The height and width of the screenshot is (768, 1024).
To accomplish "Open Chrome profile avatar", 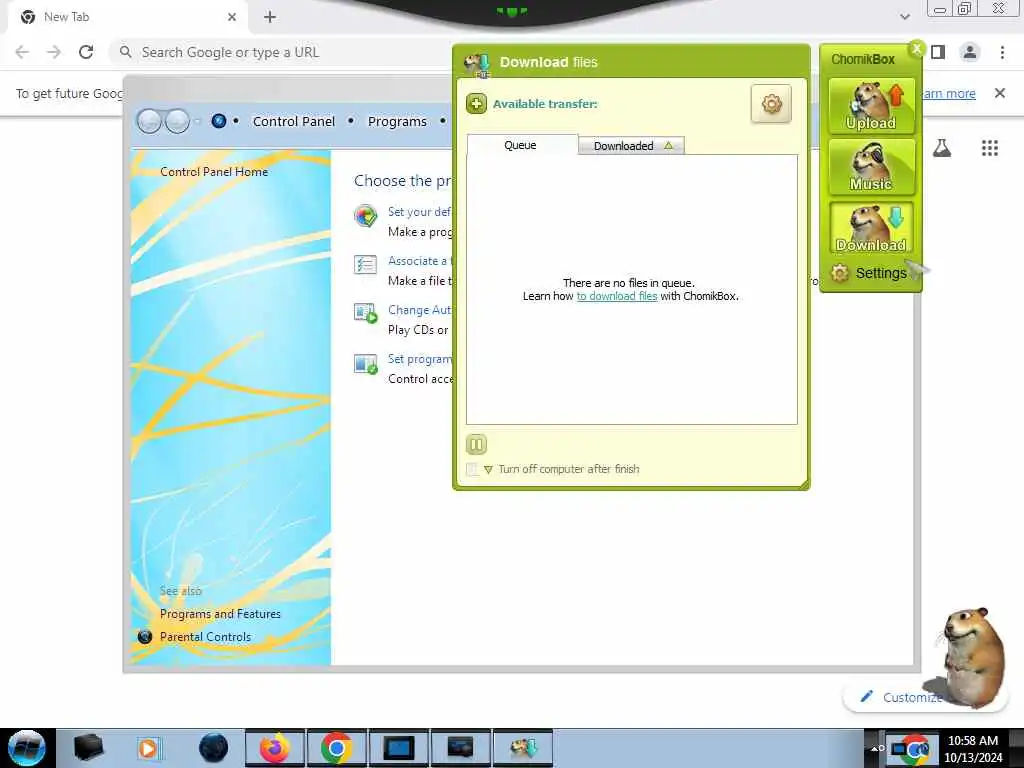I will pos(970,52).
